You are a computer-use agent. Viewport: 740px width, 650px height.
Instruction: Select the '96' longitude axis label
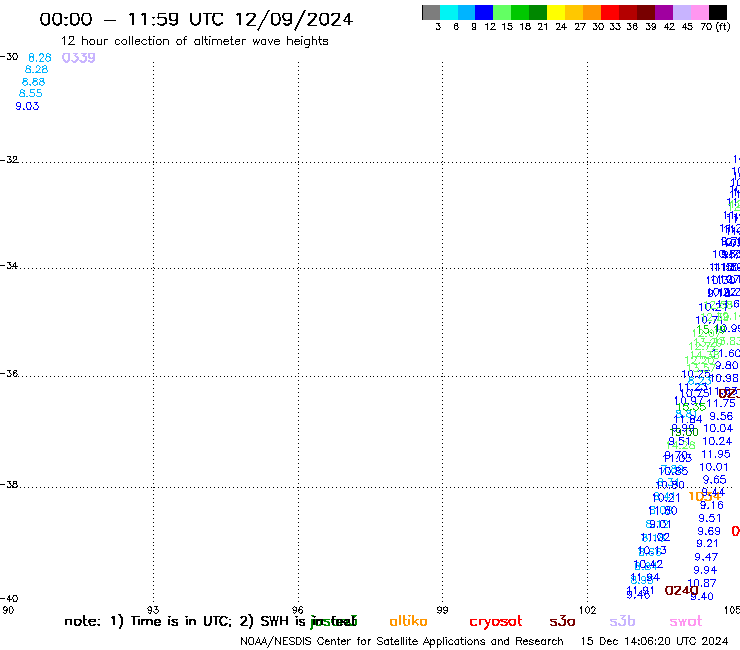[298, 610]
